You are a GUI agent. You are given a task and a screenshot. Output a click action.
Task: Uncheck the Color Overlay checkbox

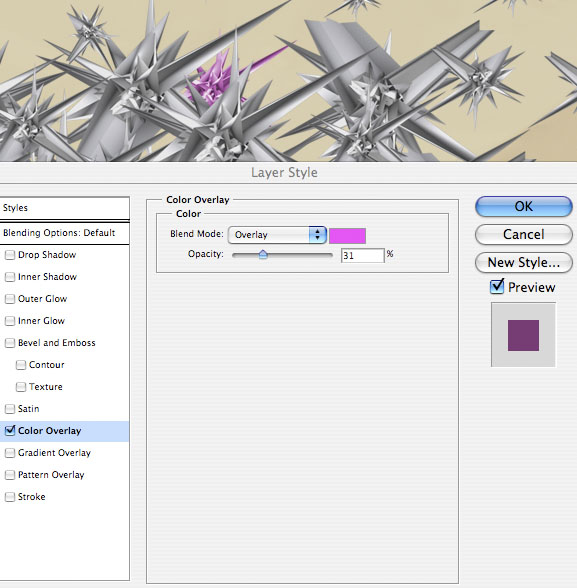pos(10,430)
